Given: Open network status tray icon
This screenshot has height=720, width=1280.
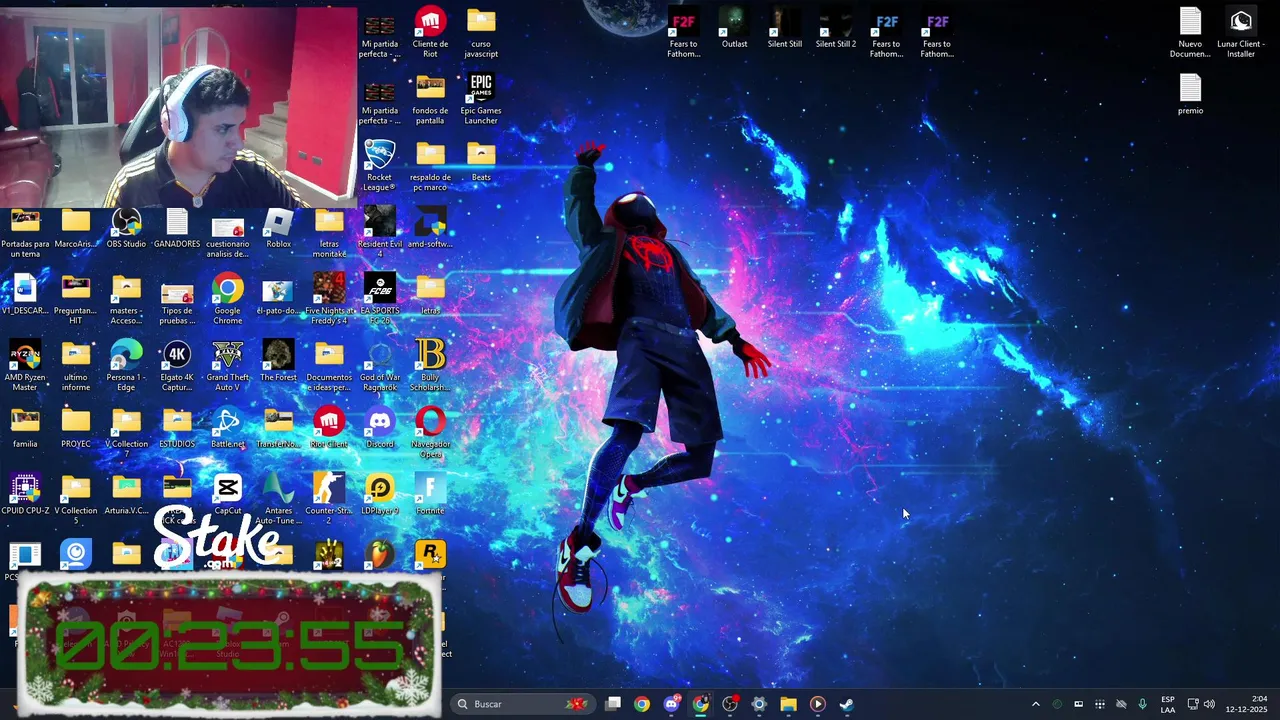Looking at the screenshot, I should point(1192,704).
